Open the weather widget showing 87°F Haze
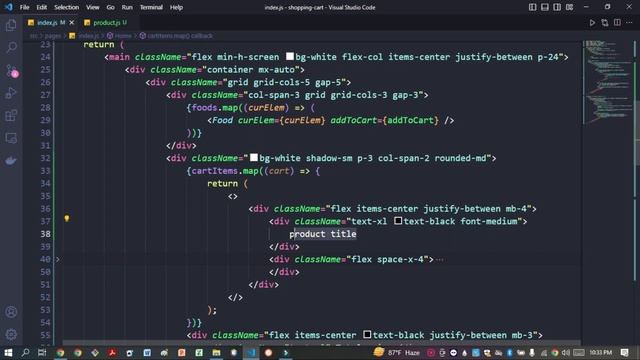The height and width of the screenshot is (360, 640). coord(396,352)
